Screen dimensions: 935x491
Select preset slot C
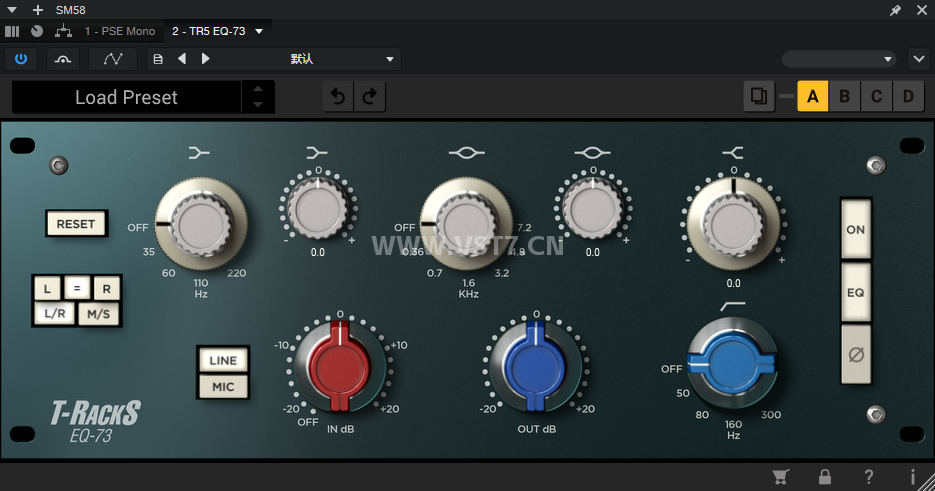(877, 96)
